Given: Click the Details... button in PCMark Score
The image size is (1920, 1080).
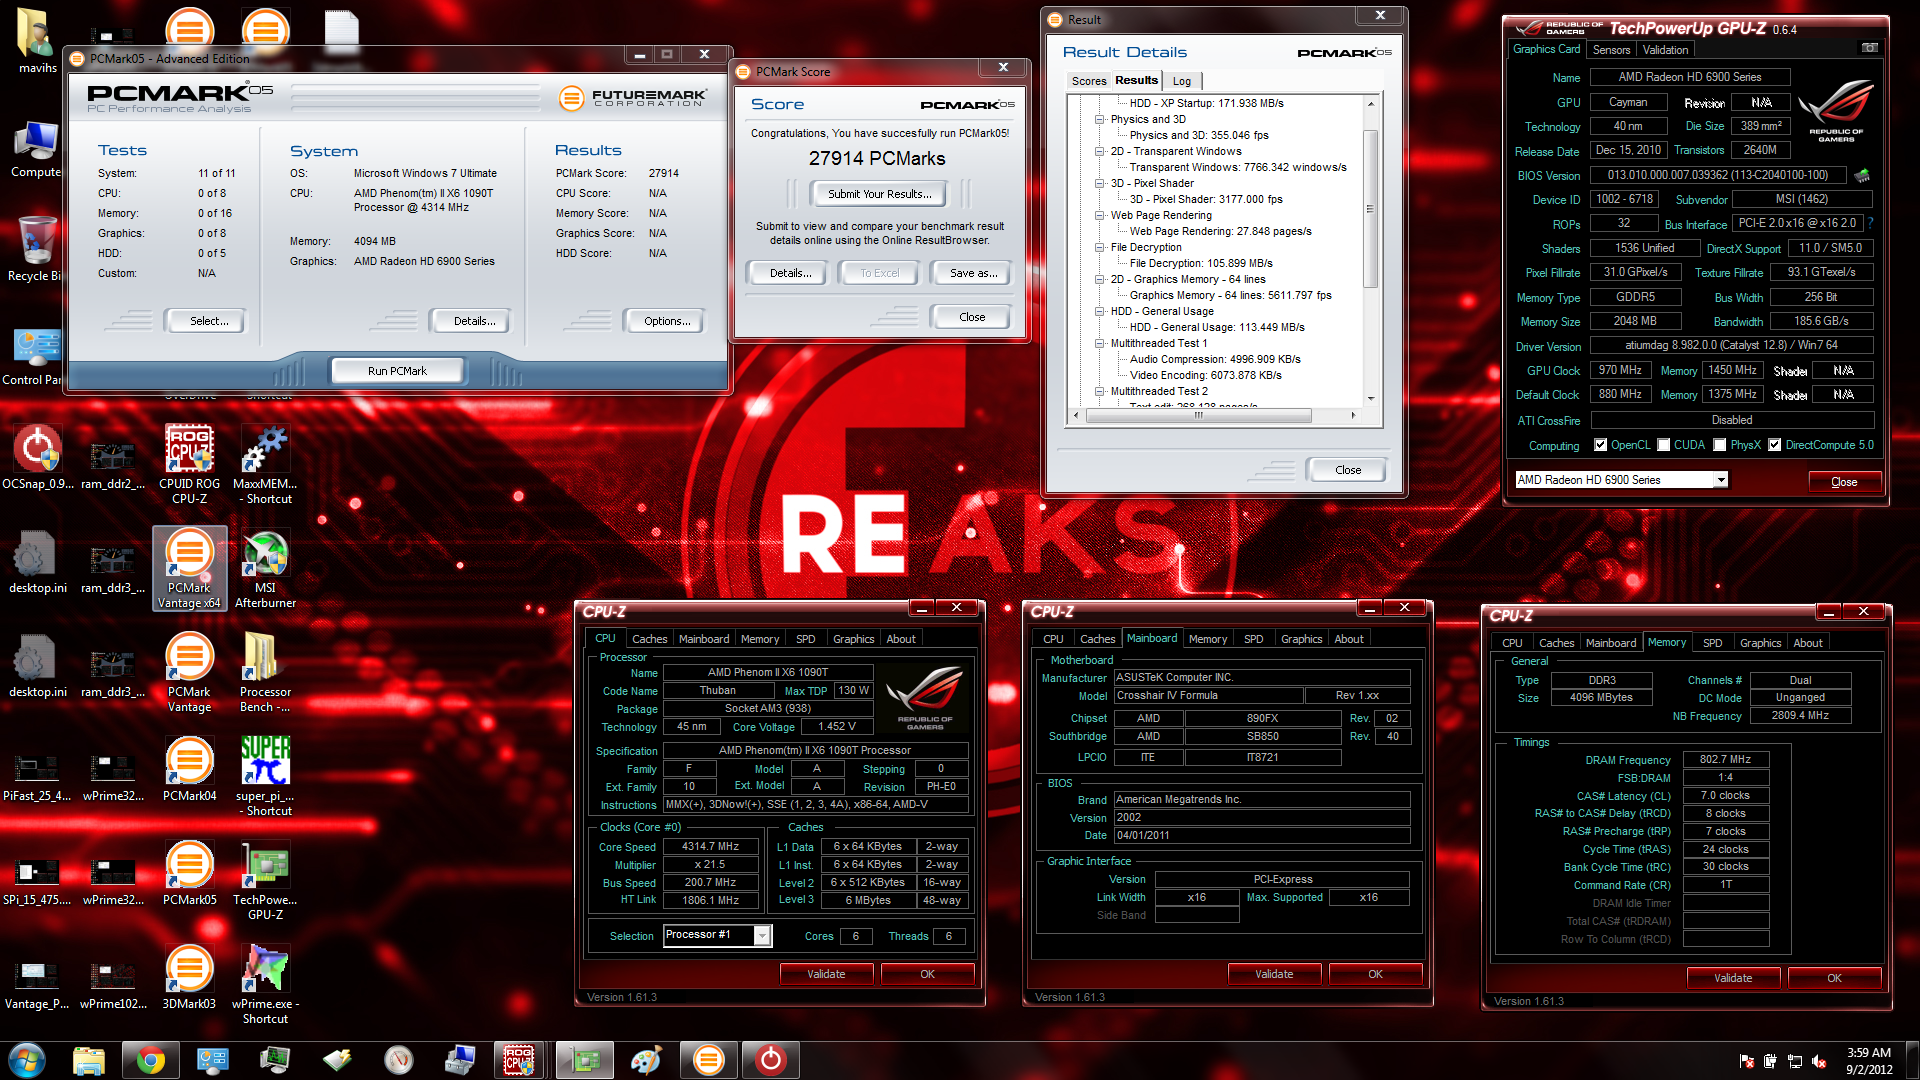Looking at the screenshot, I should coord(789,273).
